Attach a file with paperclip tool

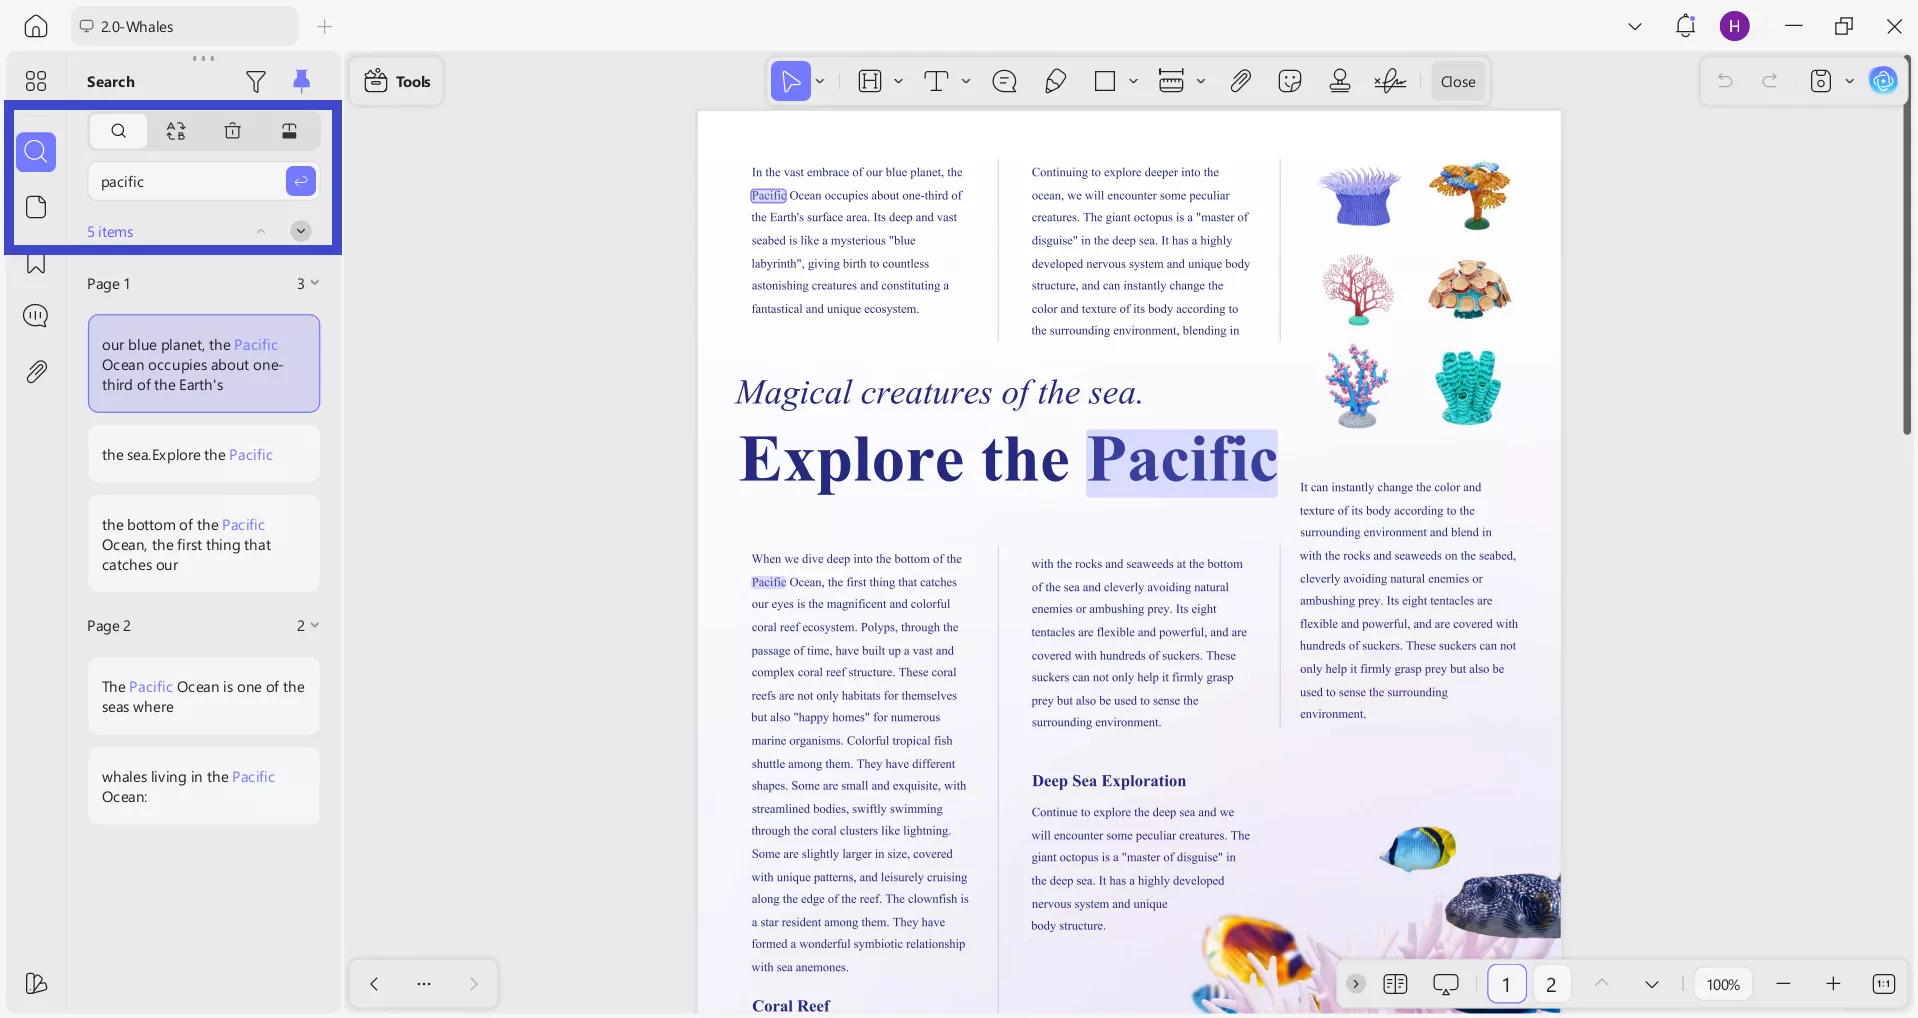[x=1240, y=82]
